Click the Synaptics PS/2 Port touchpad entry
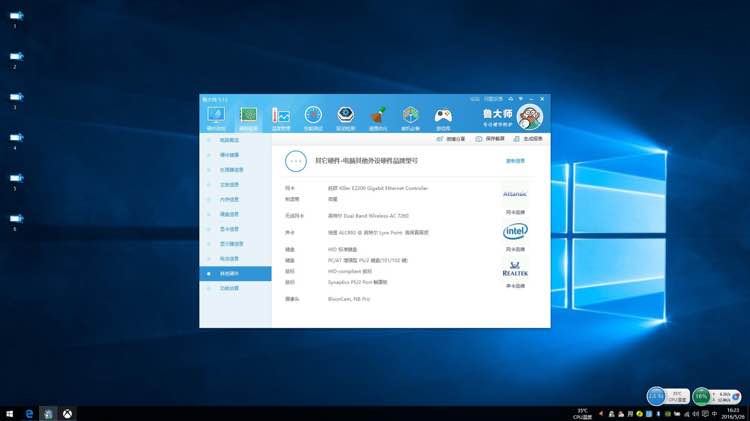The width and height of the screenshot is (750, 421). tap(358, 283)
